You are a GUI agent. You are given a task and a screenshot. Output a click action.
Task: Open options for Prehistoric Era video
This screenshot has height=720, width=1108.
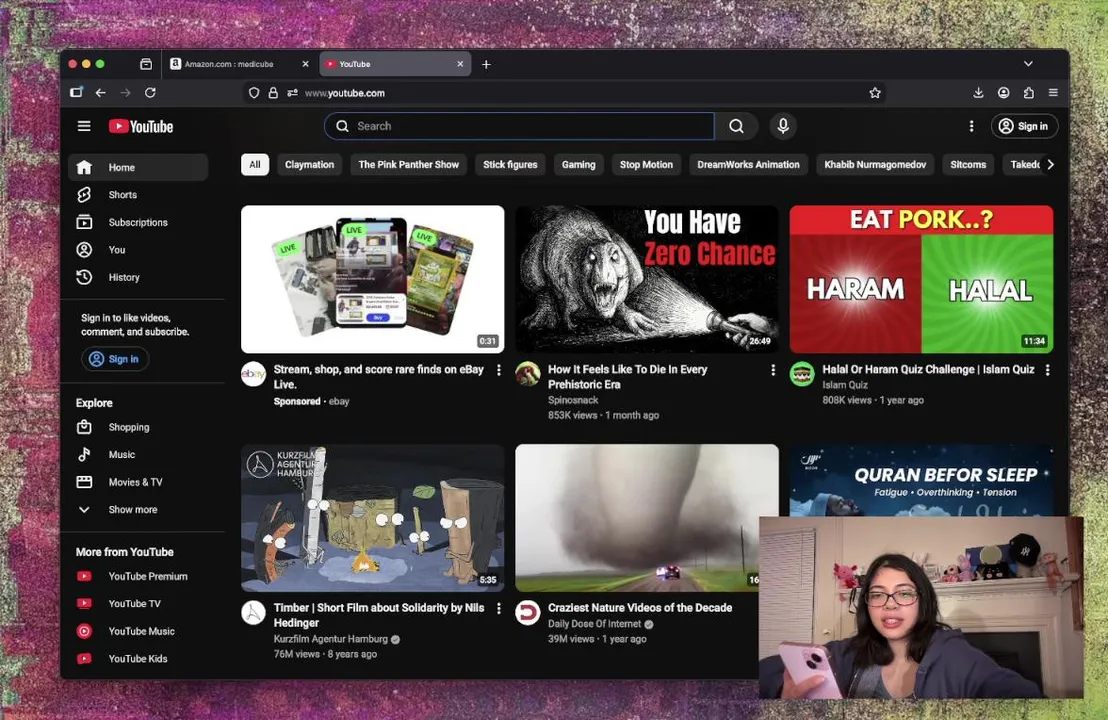pyautogui.click(x=773, y=370)
